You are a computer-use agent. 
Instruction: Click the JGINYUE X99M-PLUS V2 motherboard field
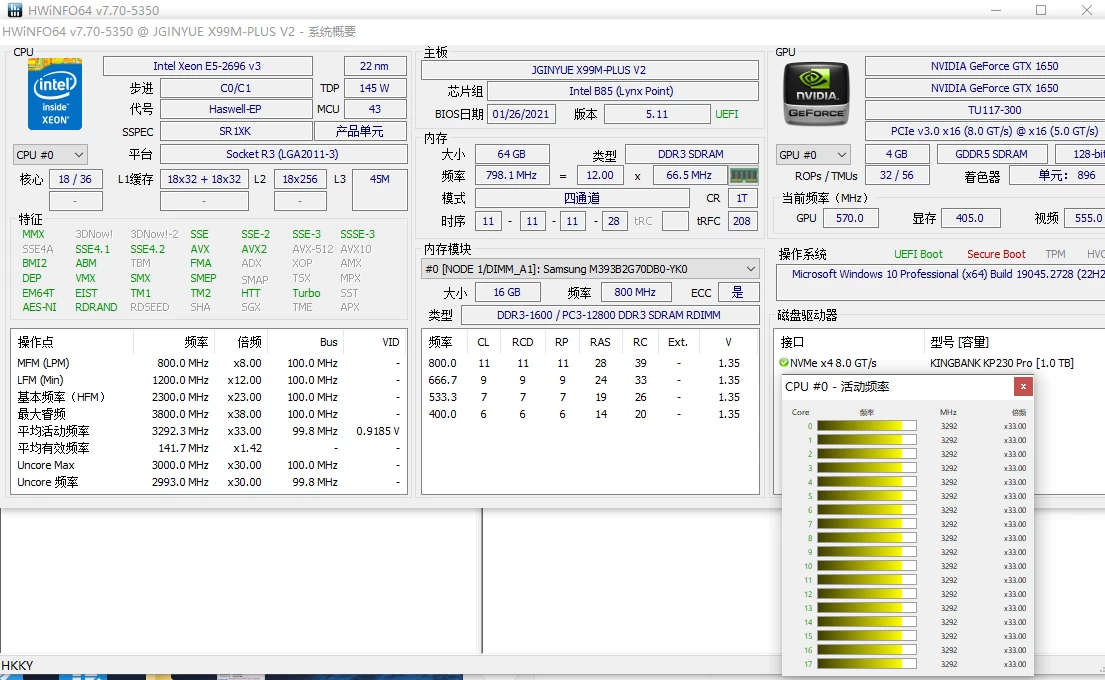coord(590,70)
